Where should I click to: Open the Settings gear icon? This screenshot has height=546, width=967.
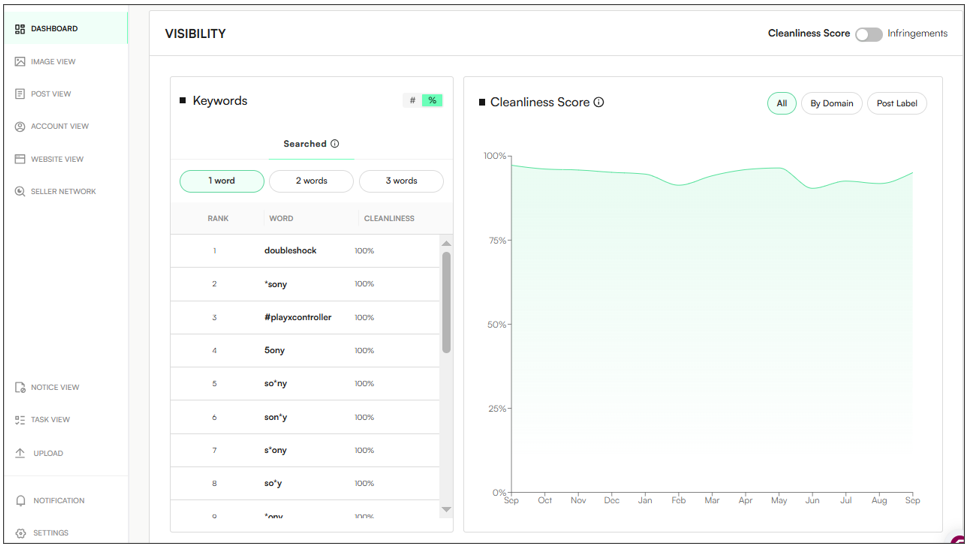point(20,533)
